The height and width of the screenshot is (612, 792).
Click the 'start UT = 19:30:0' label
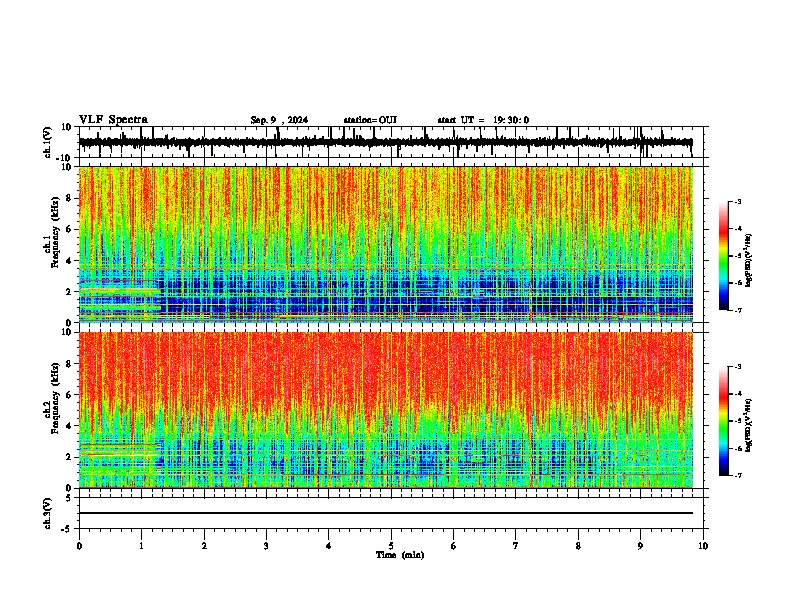click(x=483, y=120)
